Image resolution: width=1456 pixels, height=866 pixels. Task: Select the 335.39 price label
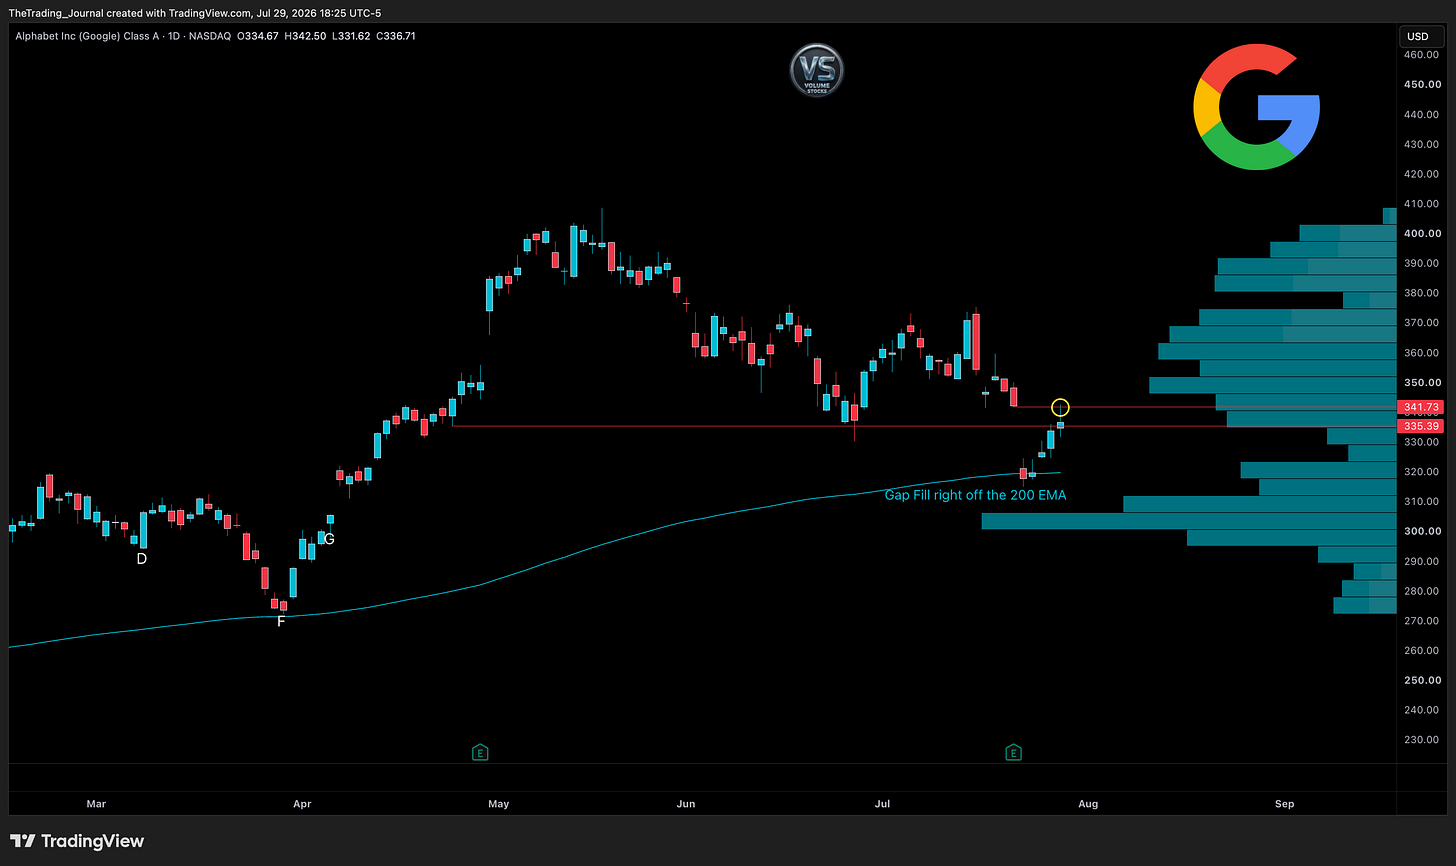click(1420, 426)
